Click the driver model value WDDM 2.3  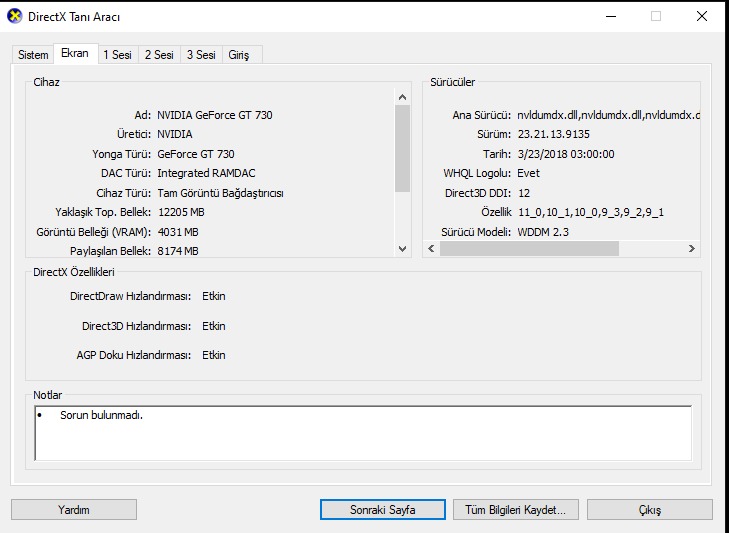pos(543,232)
